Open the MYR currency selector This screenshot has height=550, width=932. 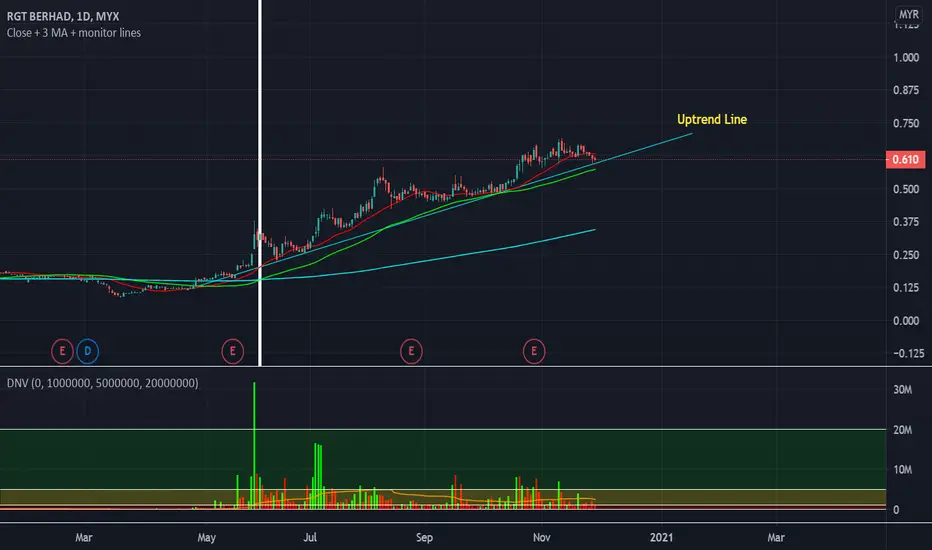908,14
